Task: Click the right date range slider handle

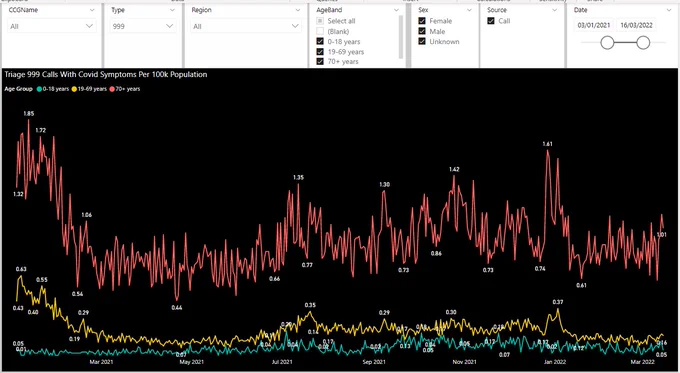Action: 643,43
